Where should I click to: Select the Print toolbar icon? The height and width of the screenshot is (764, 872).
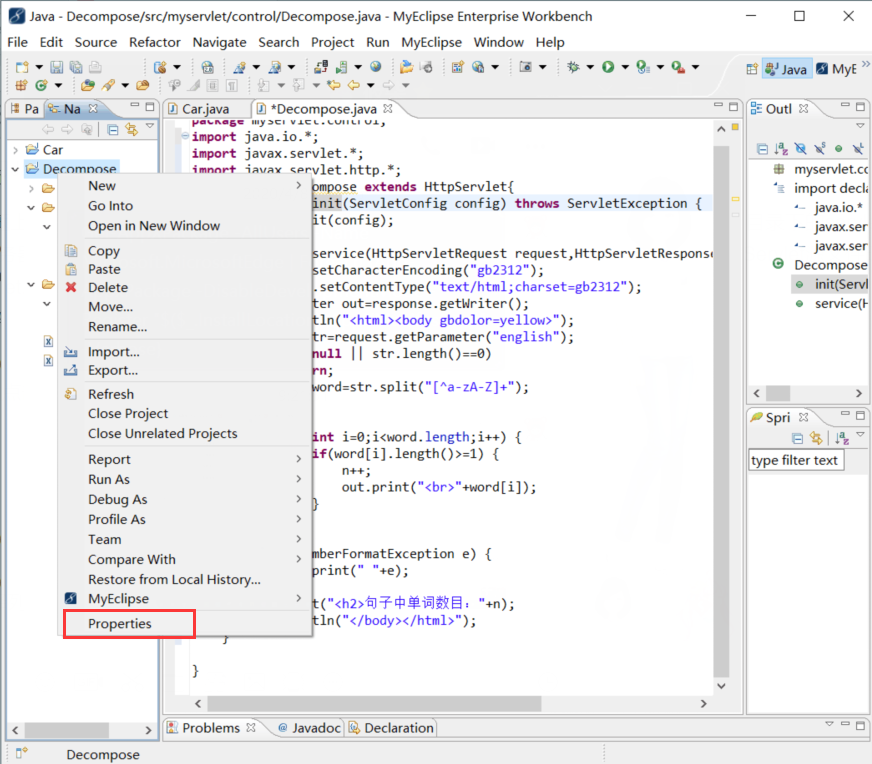(95, 69)
